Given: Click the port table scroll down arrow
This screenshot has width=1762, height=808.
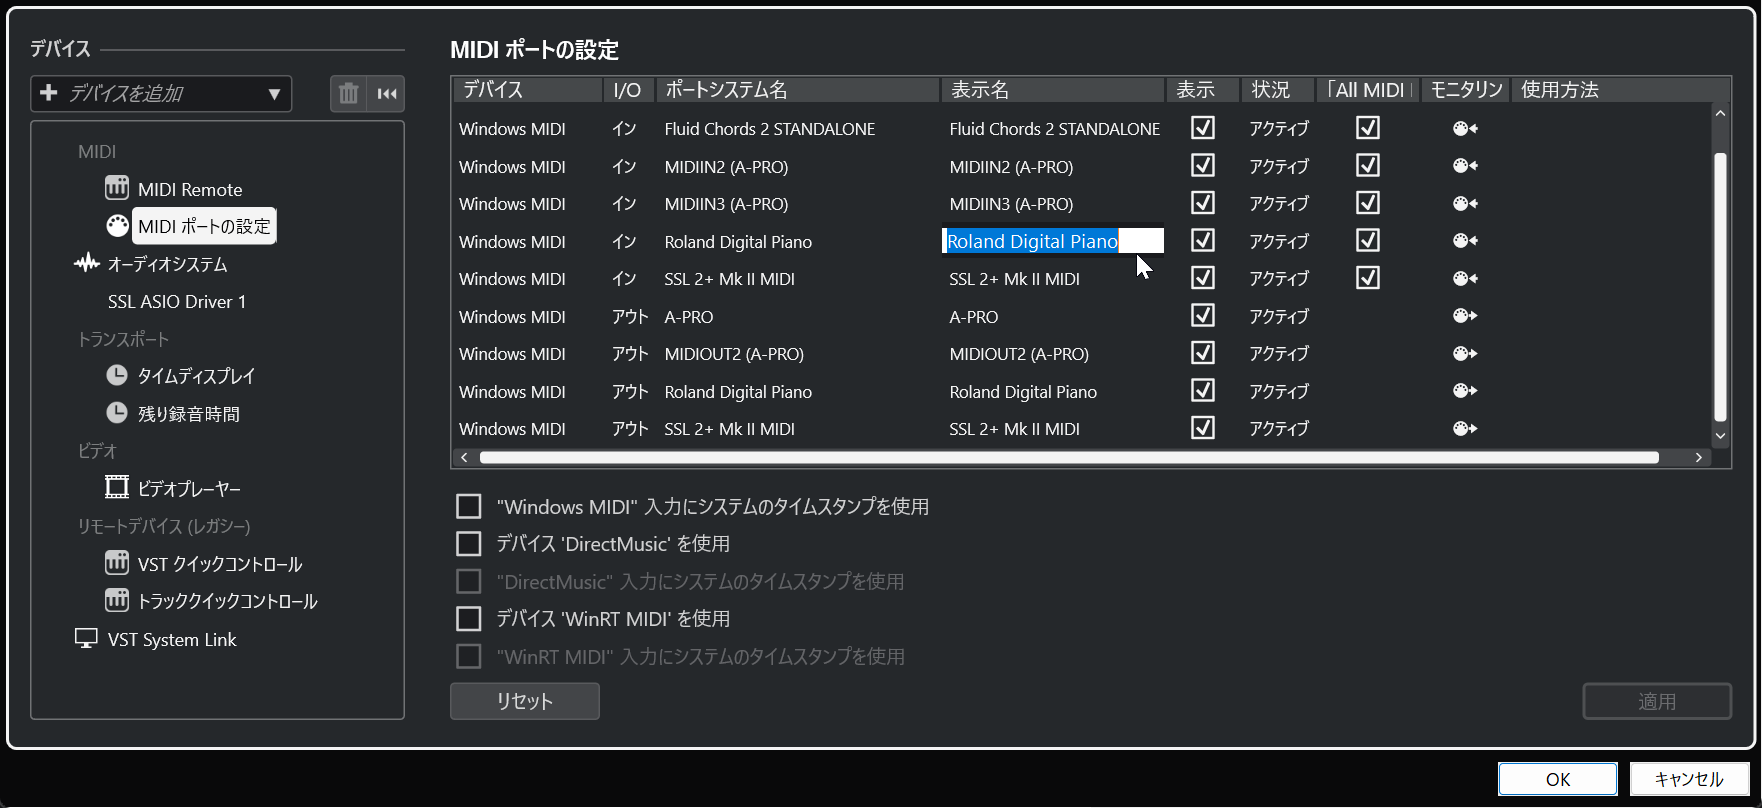Looking at the screenshot, I should pyautogui.click(x=1720, y=435).
